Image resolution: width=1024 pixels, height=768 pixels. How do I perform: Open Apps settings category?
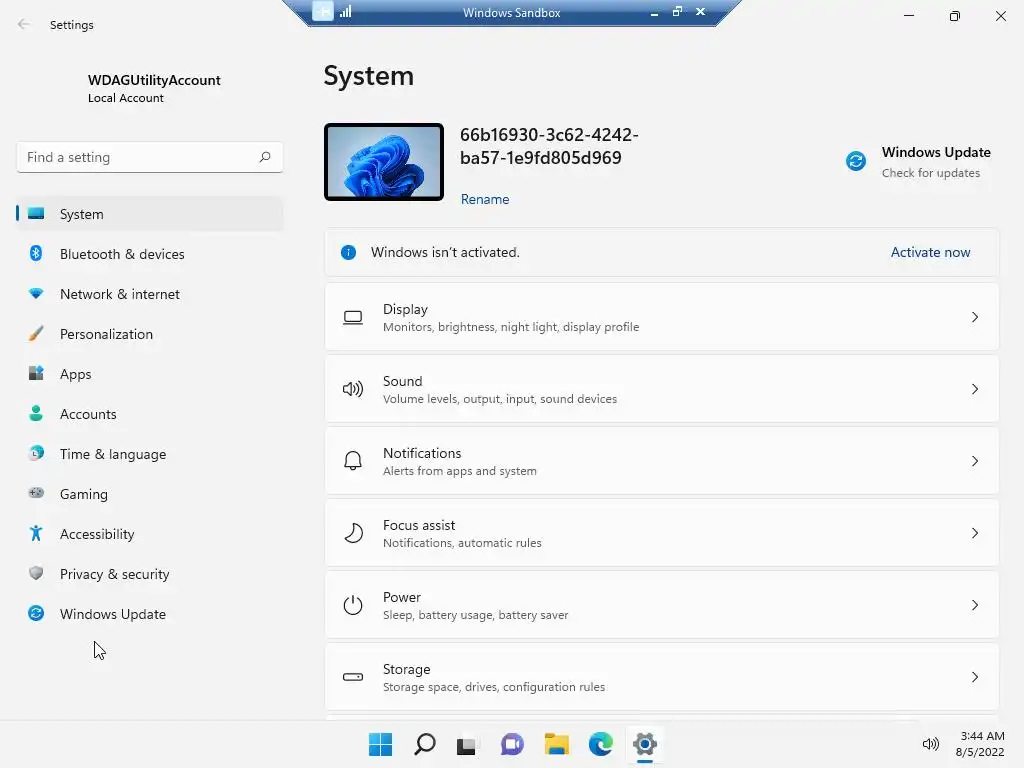[x=150, y=374]
